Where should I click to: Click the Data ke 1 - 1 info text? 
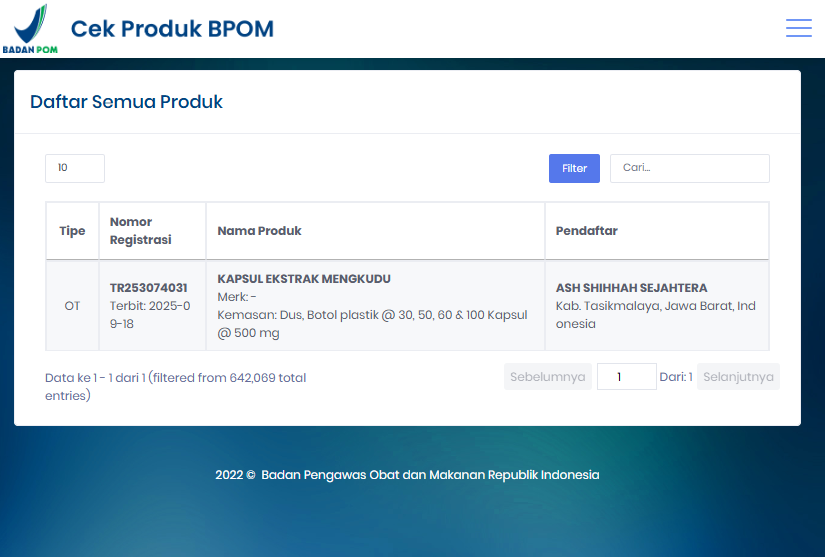click(x=176, y=387)
